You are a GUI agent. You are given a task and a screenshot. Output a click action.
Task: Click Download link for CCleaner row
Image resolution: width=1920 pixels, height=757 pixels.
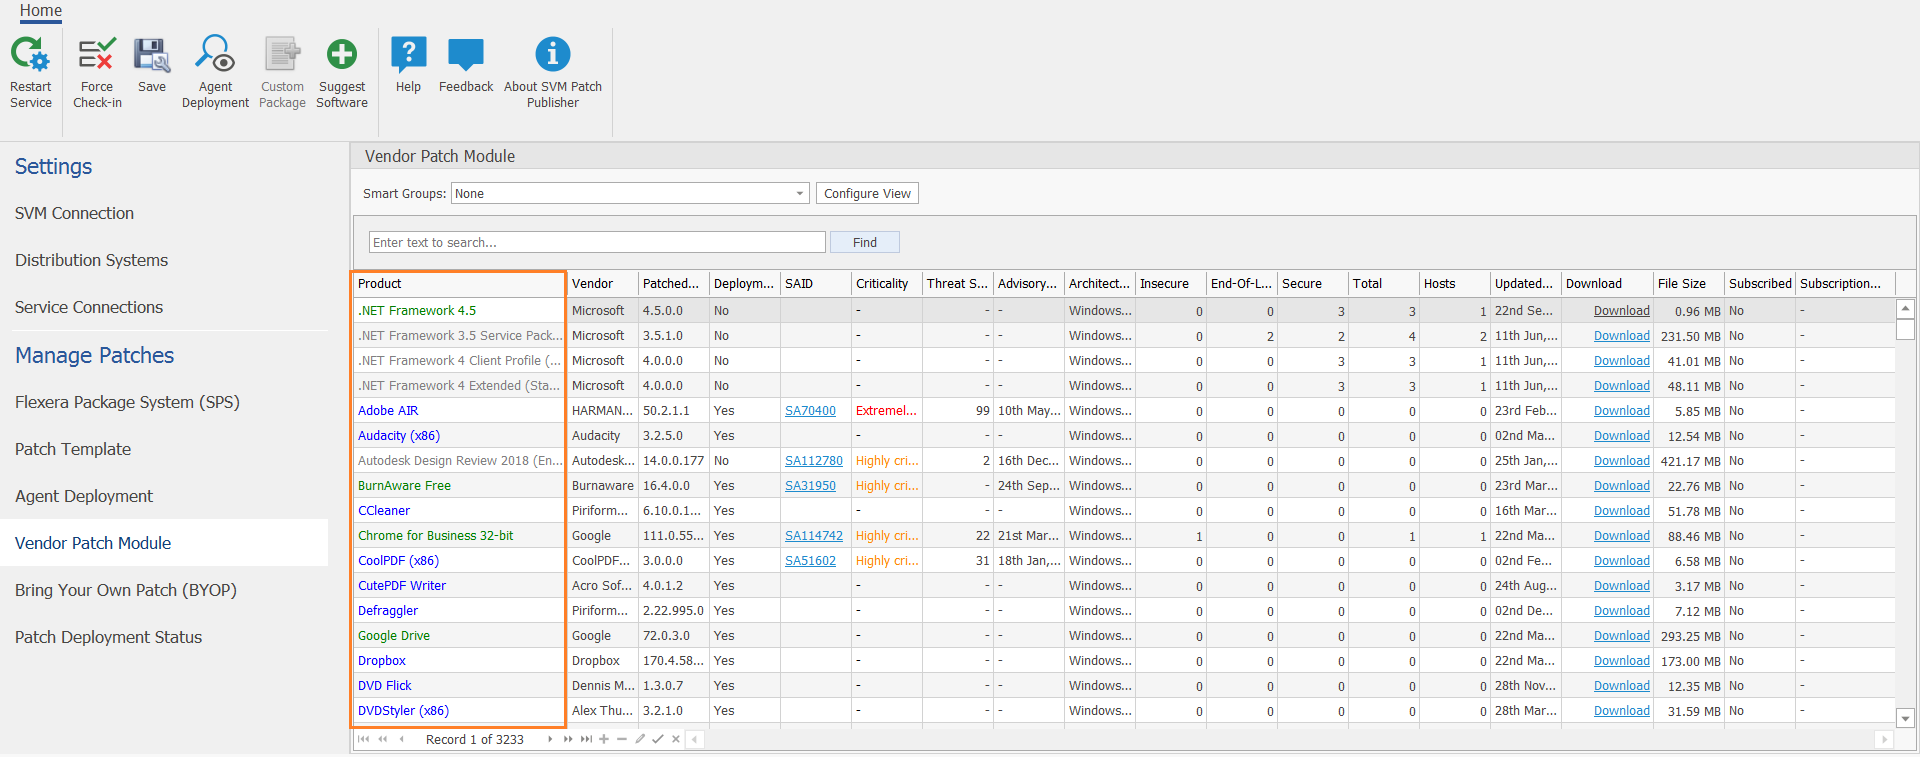click(x=1621, y=511)
